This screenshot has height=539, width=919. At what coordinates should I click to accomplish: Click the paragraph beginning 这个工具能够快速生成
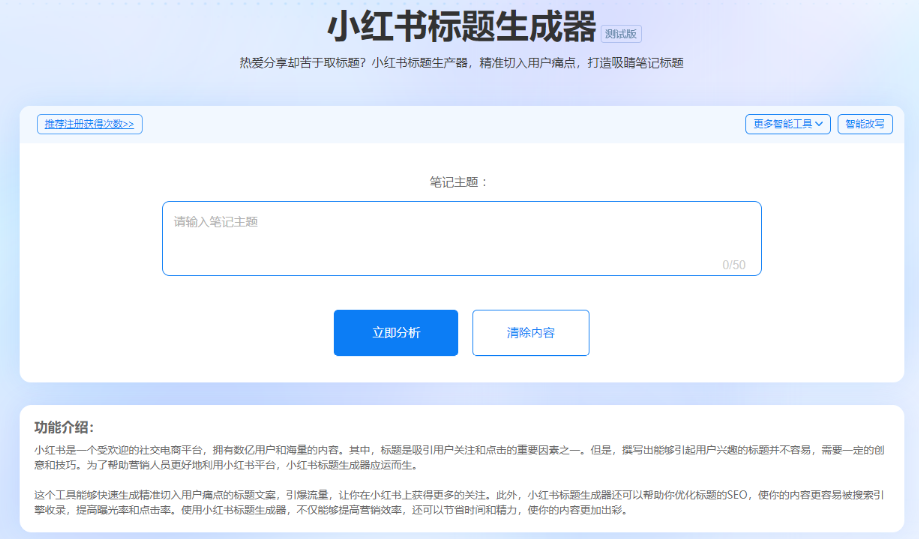point(459,495)
